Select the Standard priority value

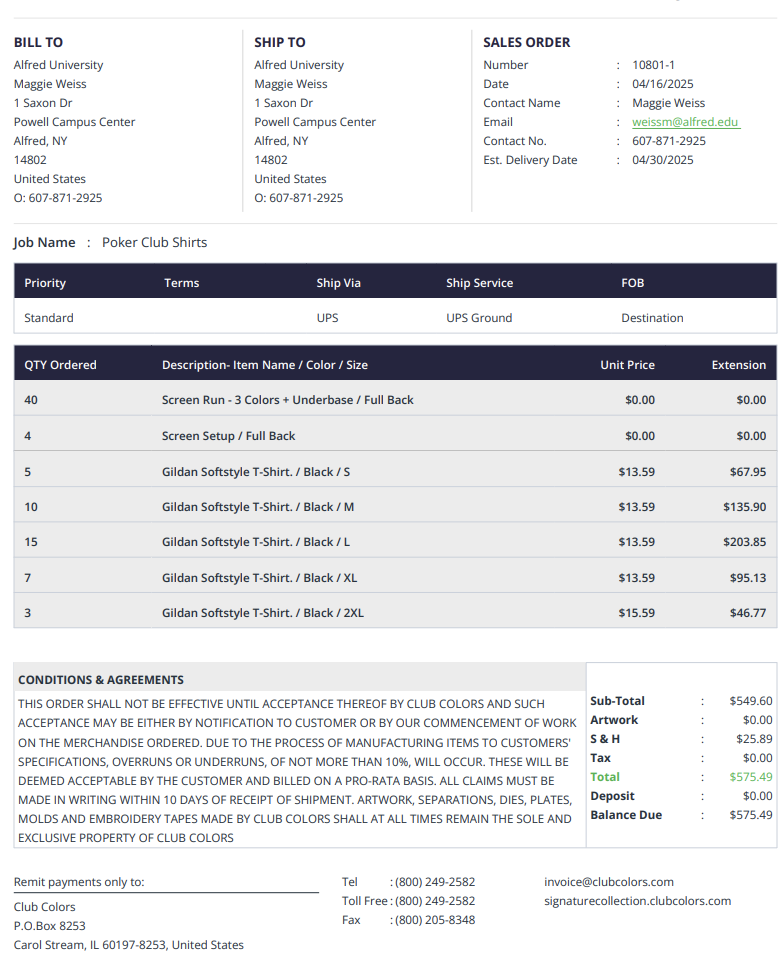(x=48, y=318)
